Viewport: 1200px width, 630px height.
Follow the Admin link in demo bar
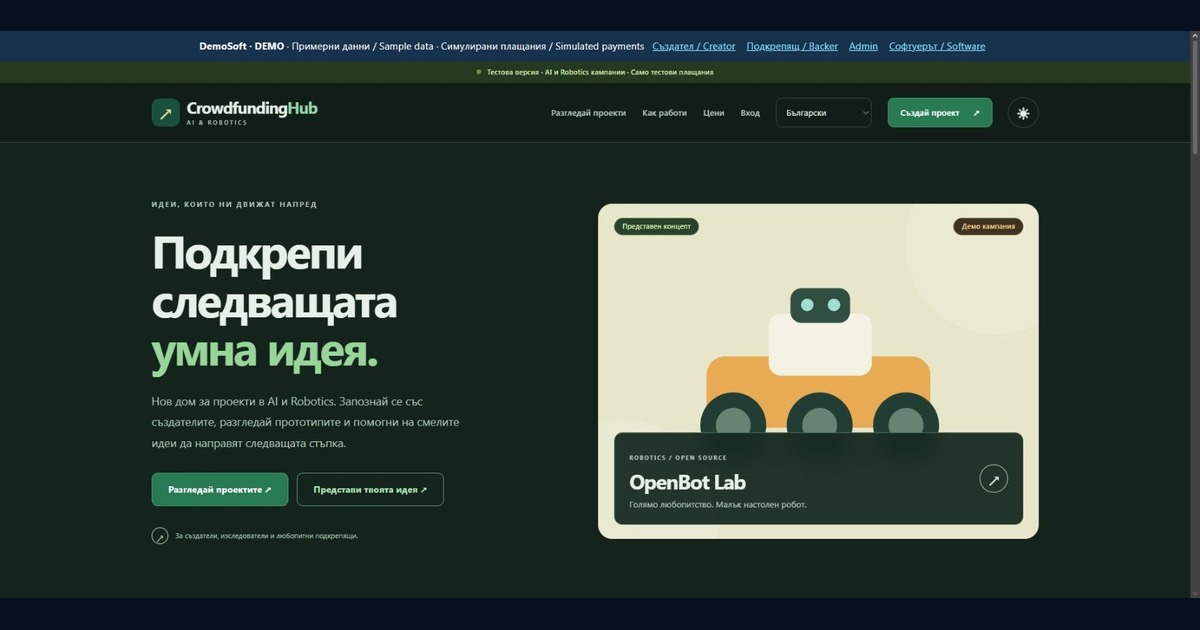[863, 46]
